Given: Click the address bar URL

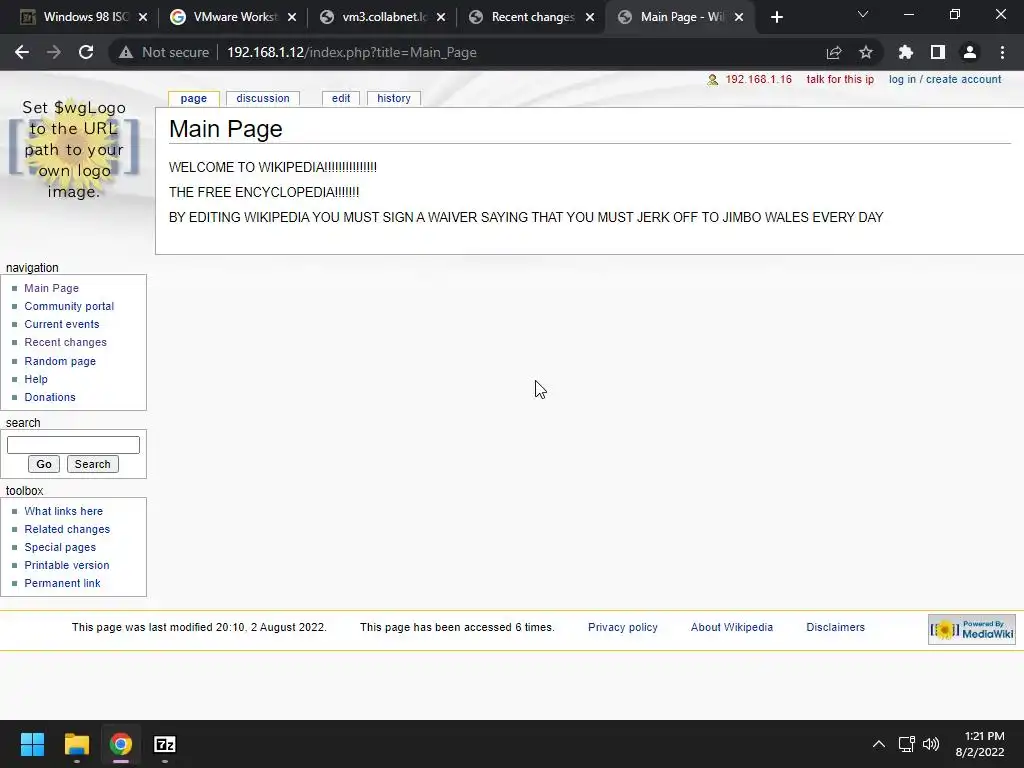Looking at the screenshot, I should 351,52.
